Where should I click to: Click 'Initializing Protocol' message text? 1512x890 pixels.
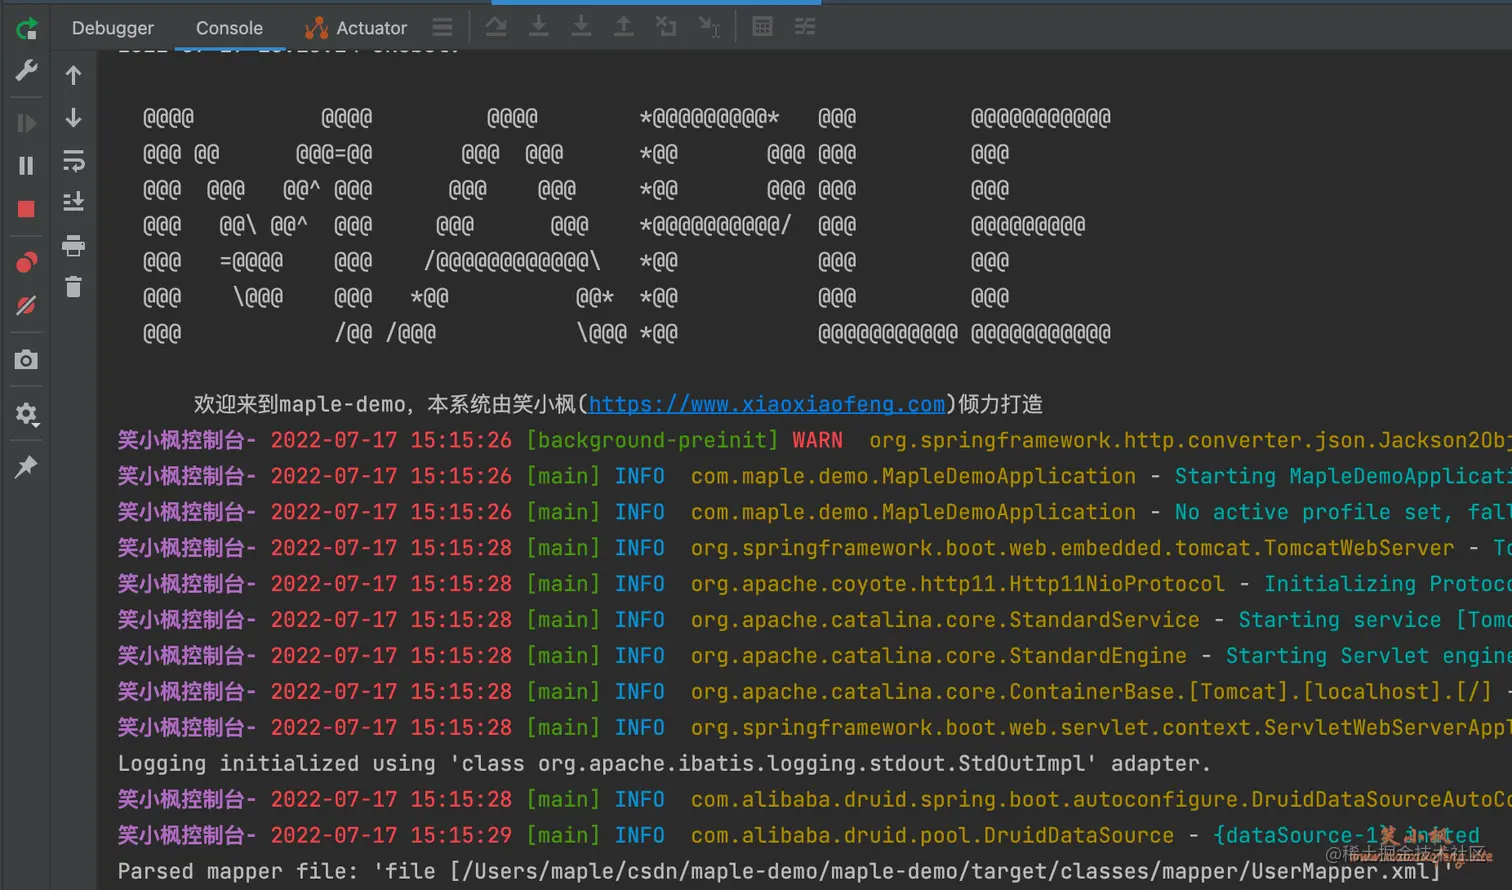point(1388,584)
